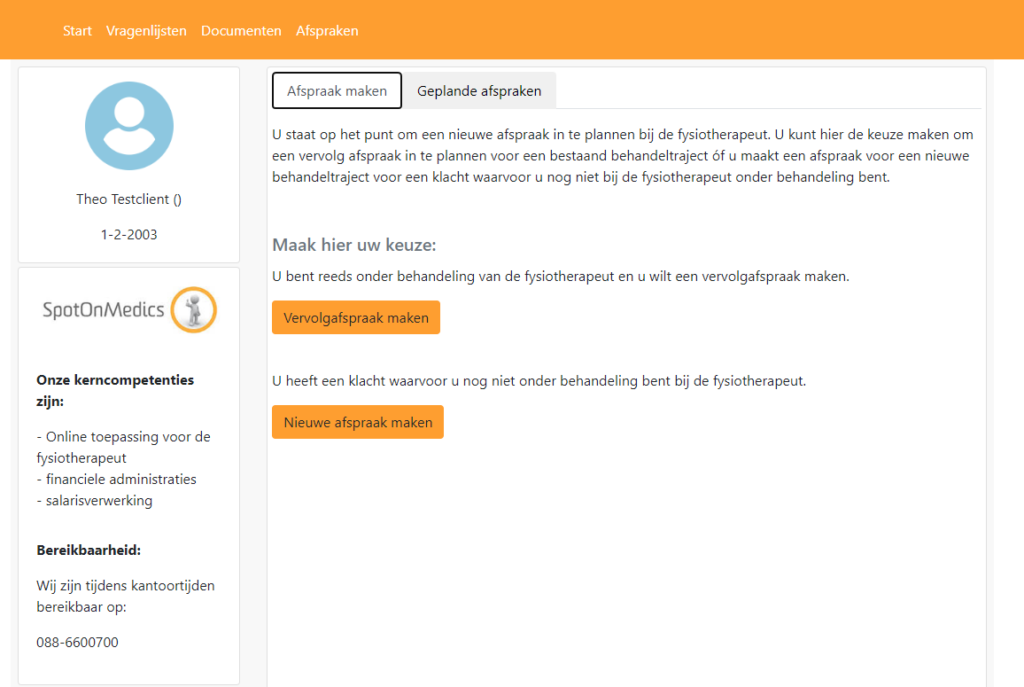Click the salarisverwerking list item
1024x687 pixels.
[x=94, y=500]
